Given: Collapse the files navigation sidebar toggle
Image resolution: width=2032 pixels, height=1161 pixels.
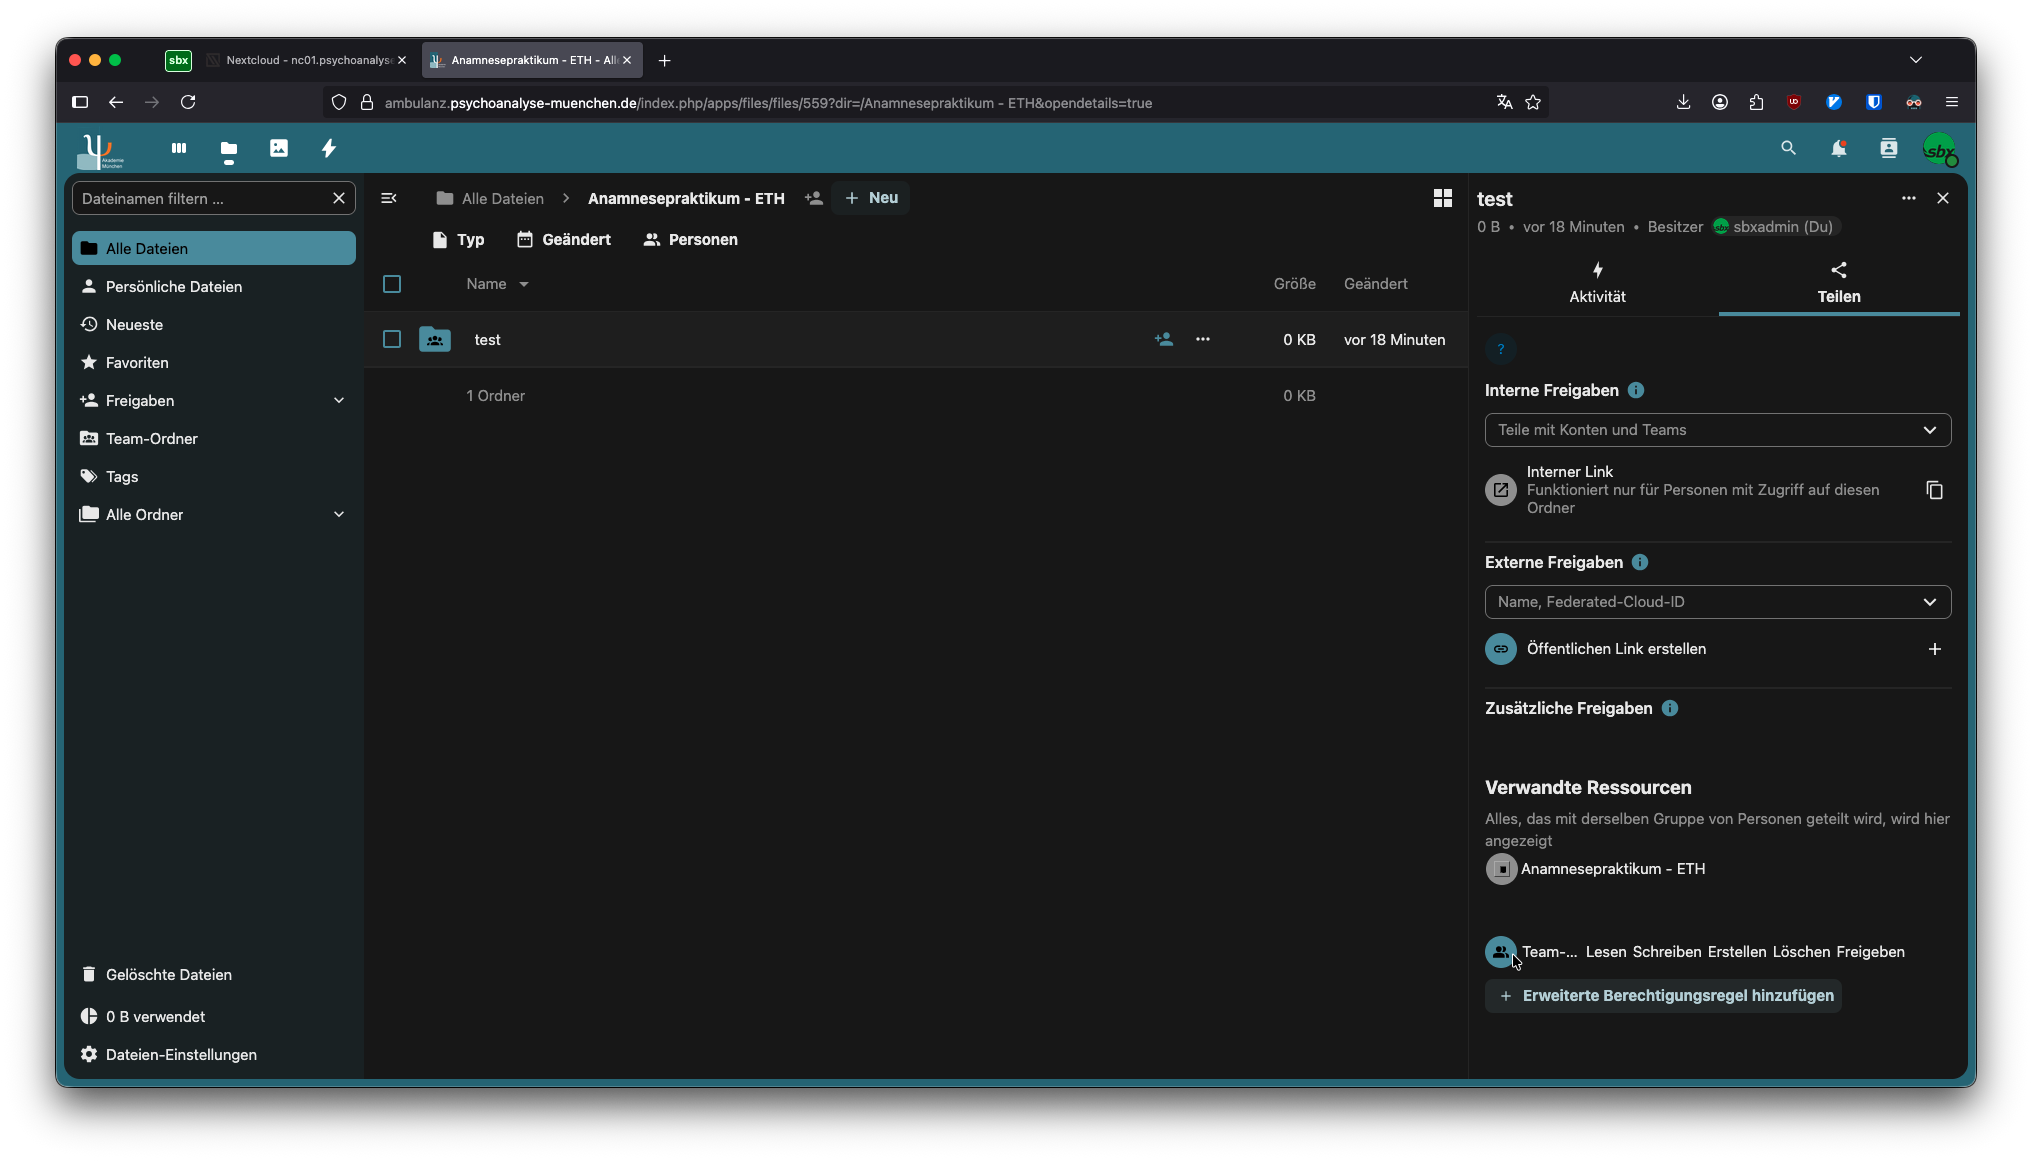Looking at the screenshot, I should pos(389,198).
